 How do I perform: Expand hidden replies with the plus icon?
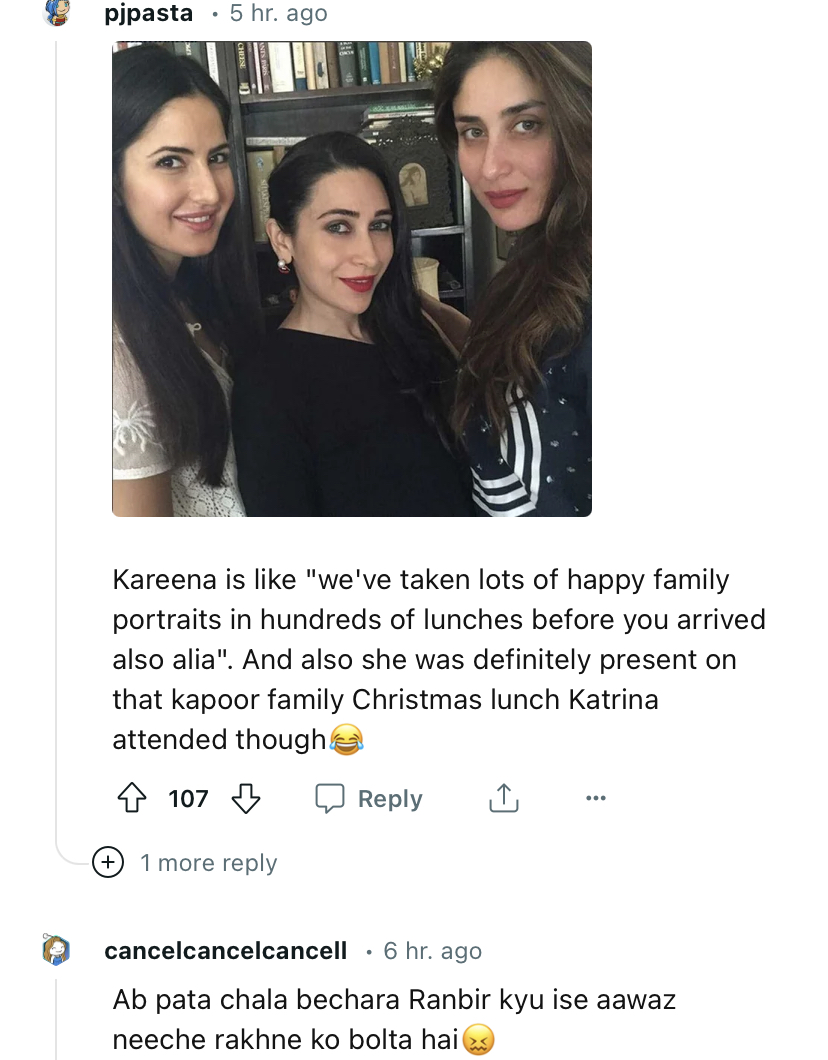click(x=107, y=862)
